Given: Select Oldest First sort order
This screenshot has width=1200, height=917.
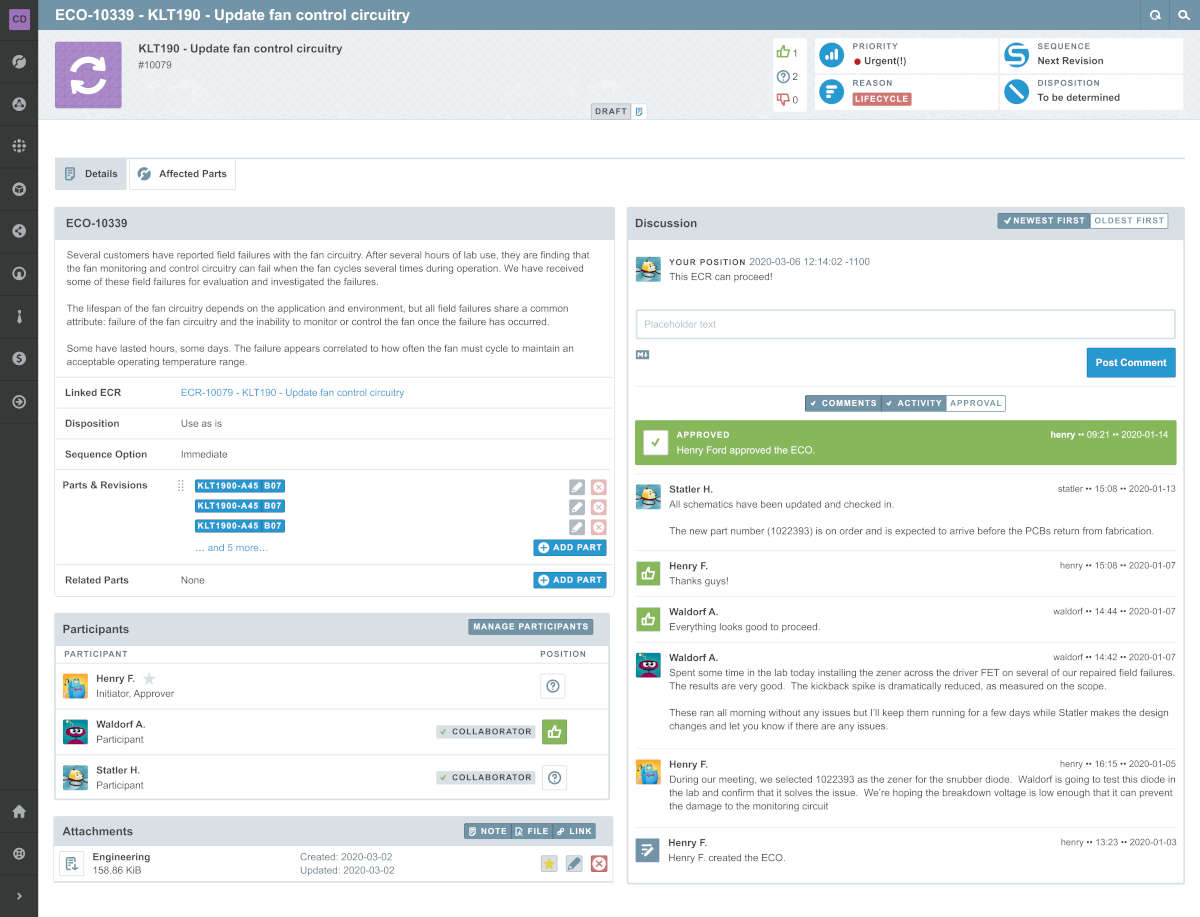Looking at the screenshot, I should point(1128,221).
